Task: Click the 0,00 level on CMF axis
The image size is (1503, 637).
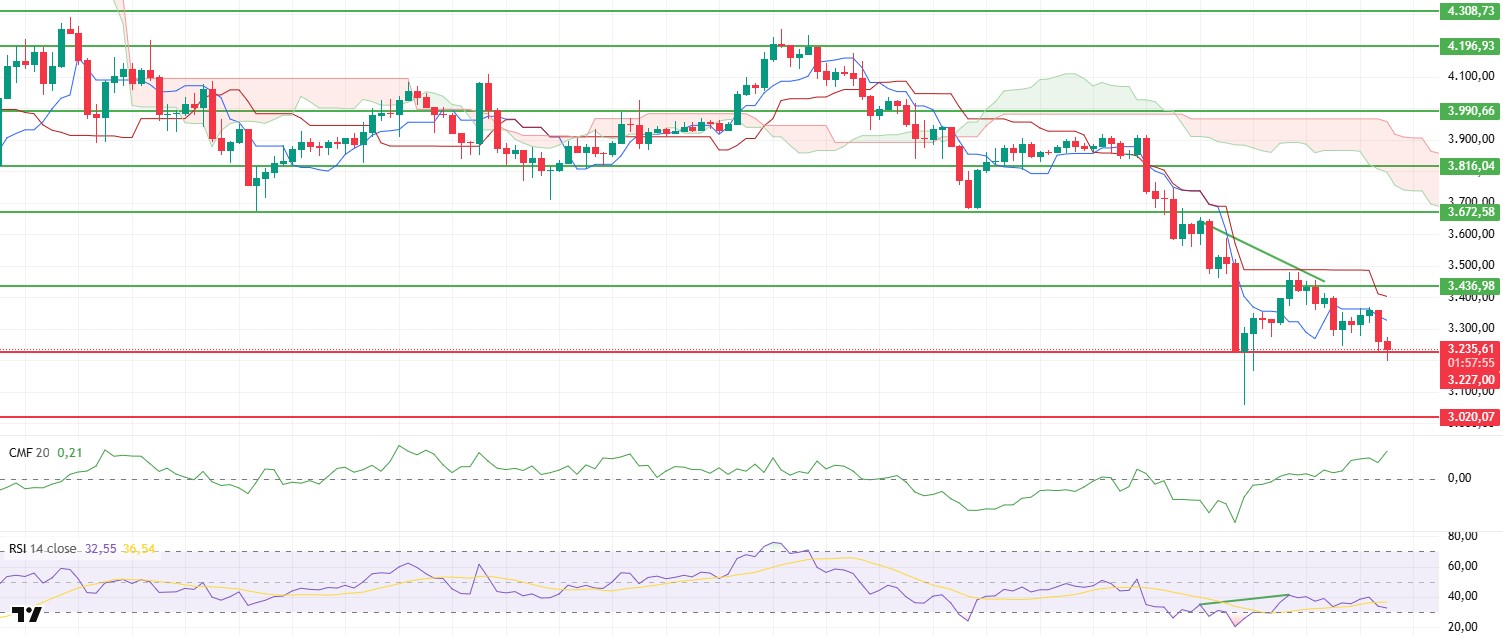Action: pyautogui.click(x=1458, y=478)
